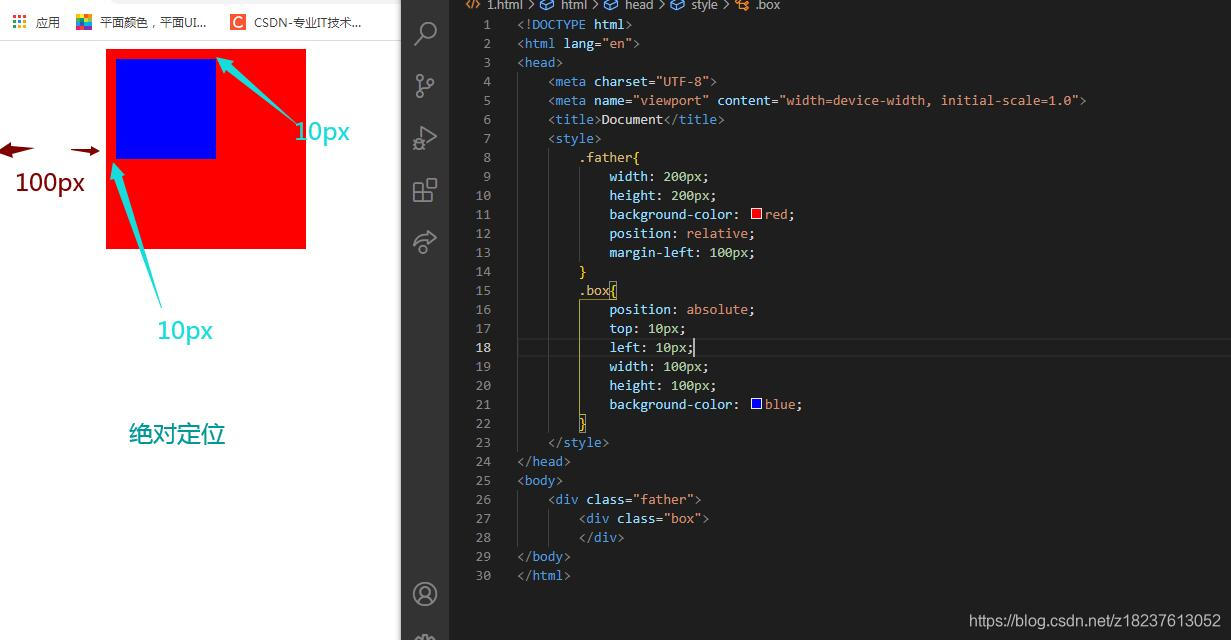1231x640 pixels.
Task: Click the <!DOCTYPE html> line
Action: tap(575, 24)
